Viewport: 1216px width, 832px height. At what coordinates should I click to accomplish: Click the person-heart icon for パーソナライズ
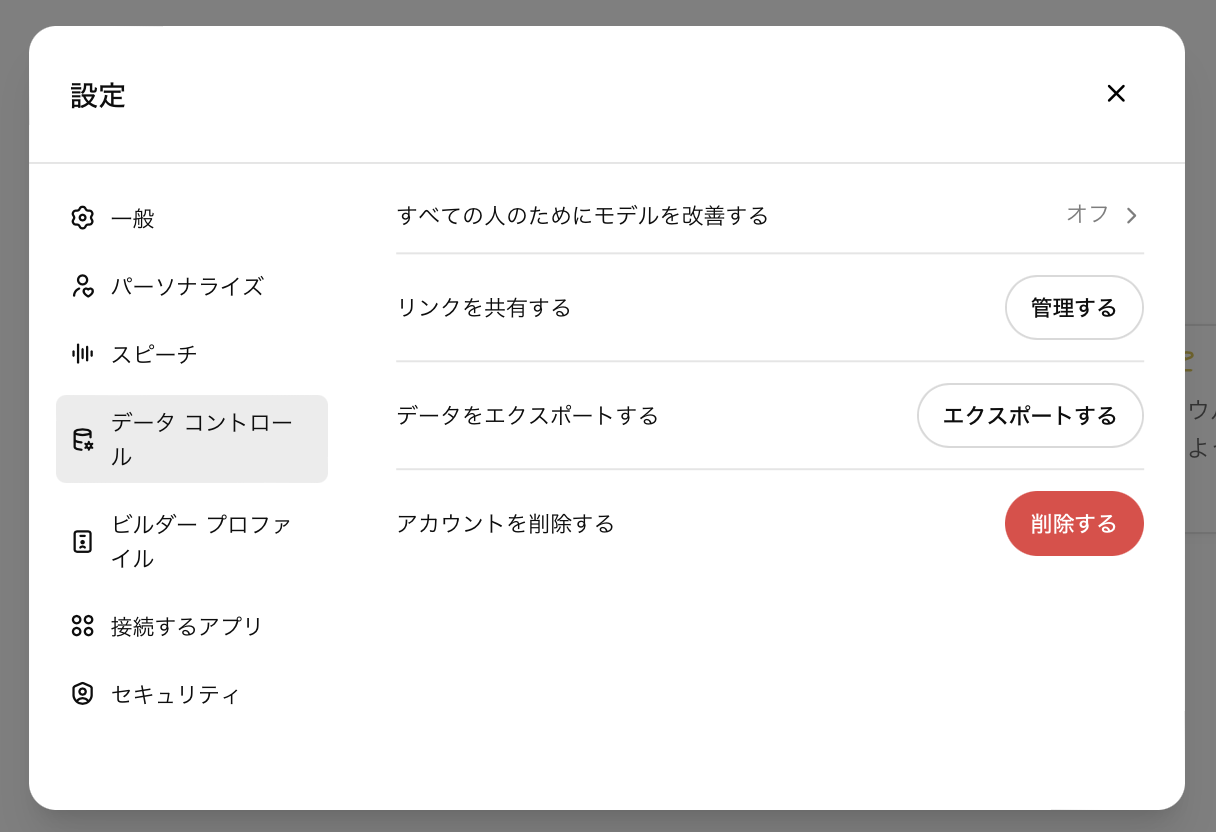82,286
